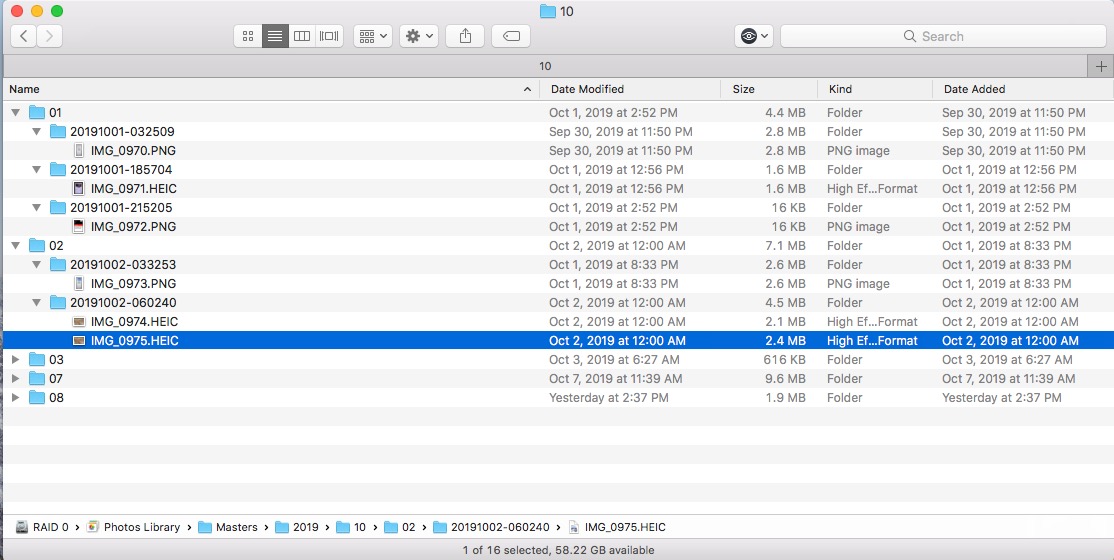Click 2019 in path bar
This screenshot has height=560, width=1114.
coord(297,527)
